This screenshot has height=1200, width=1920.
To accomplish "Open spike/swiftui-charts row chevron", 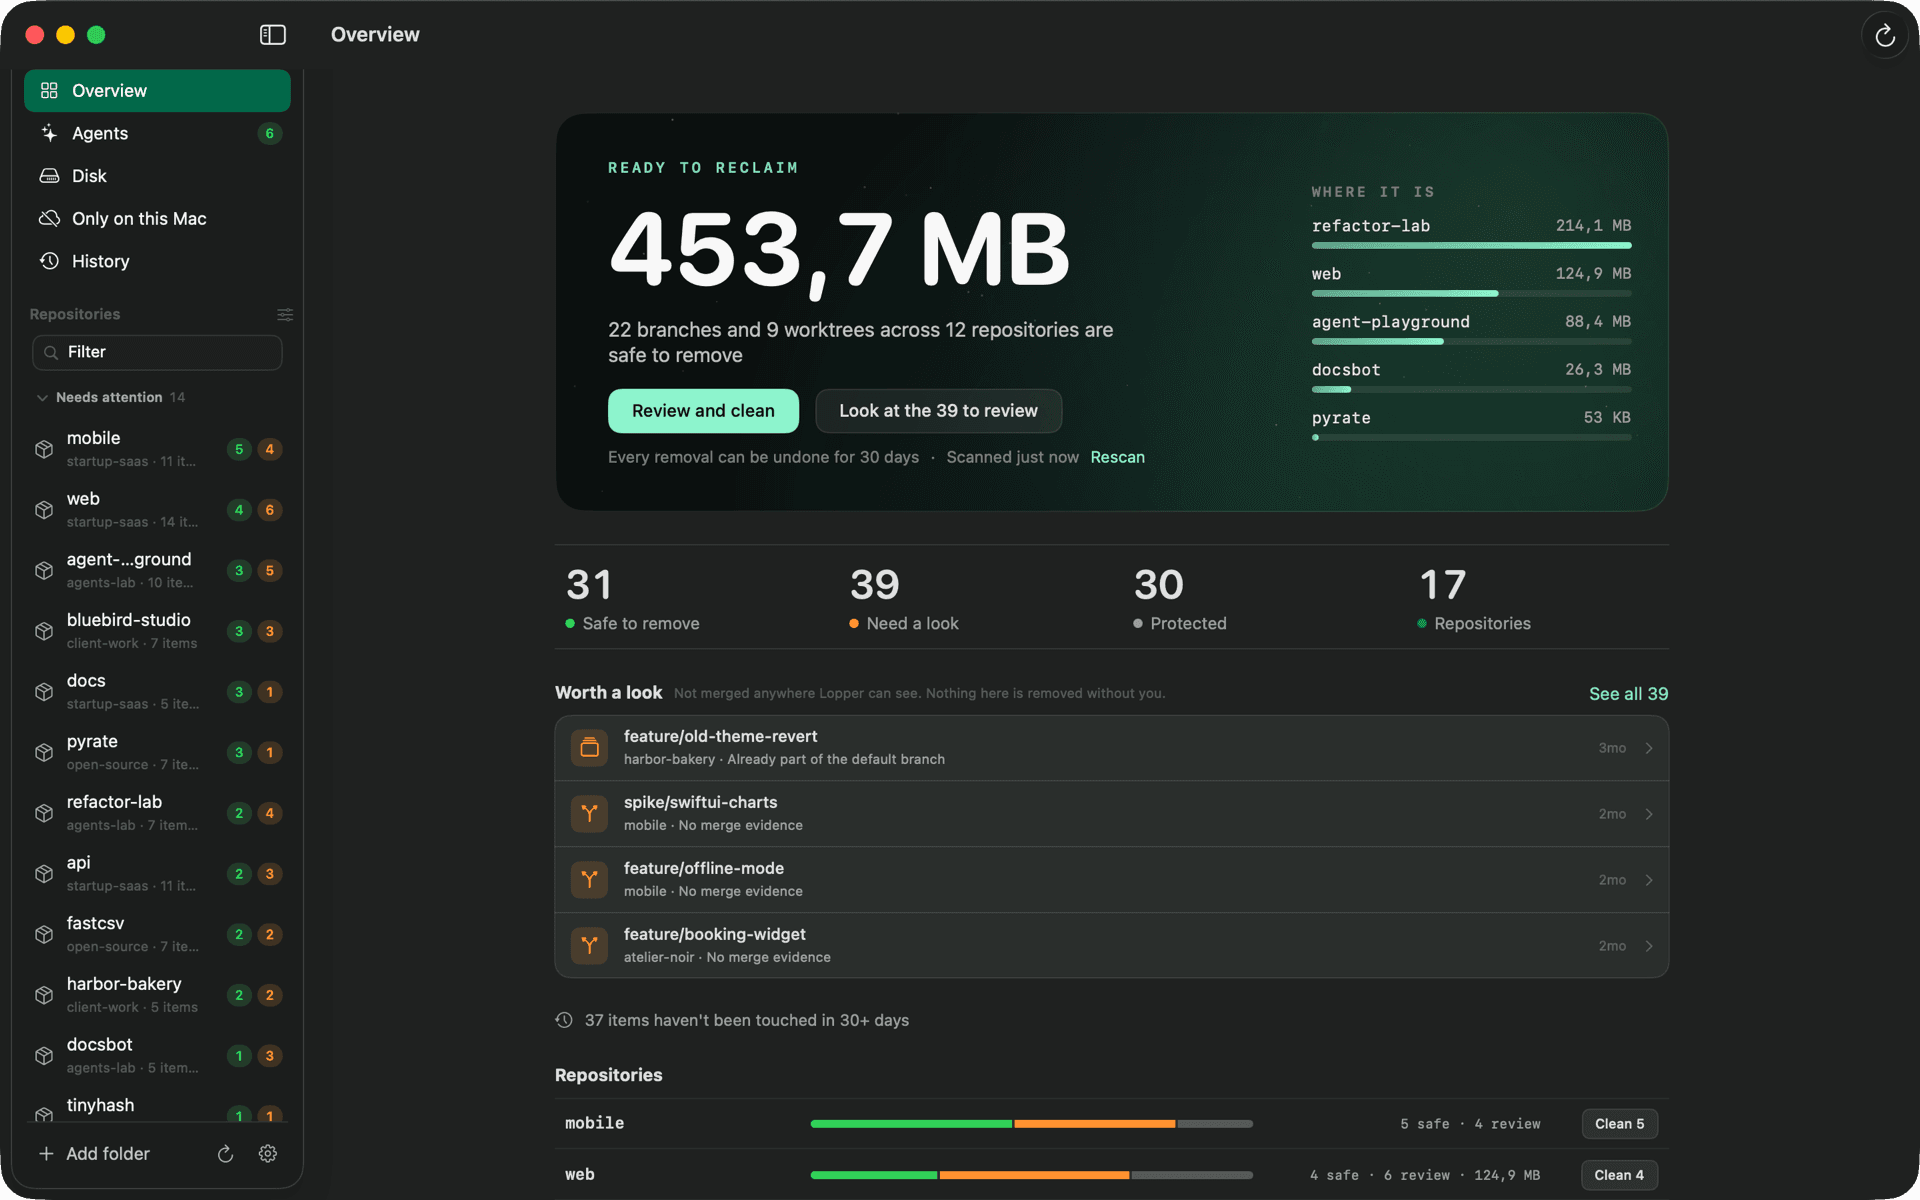I will point(1649,814).
